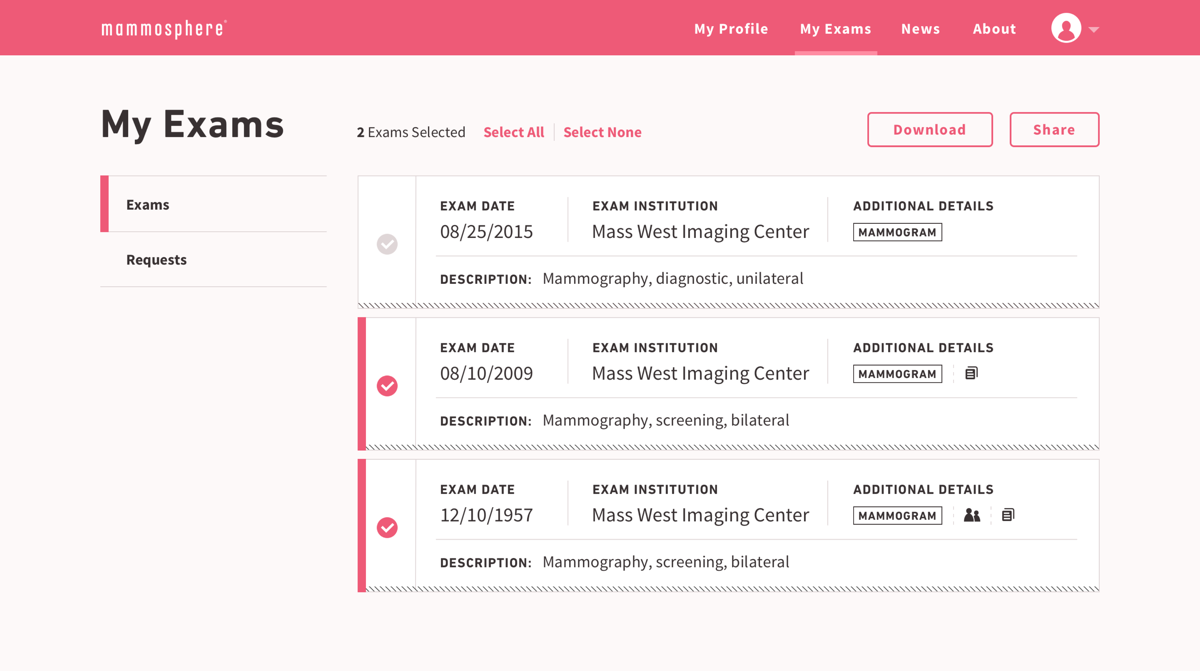Click the Share button
This screenshot has height=671, width=1200.
click(1054, 130)
